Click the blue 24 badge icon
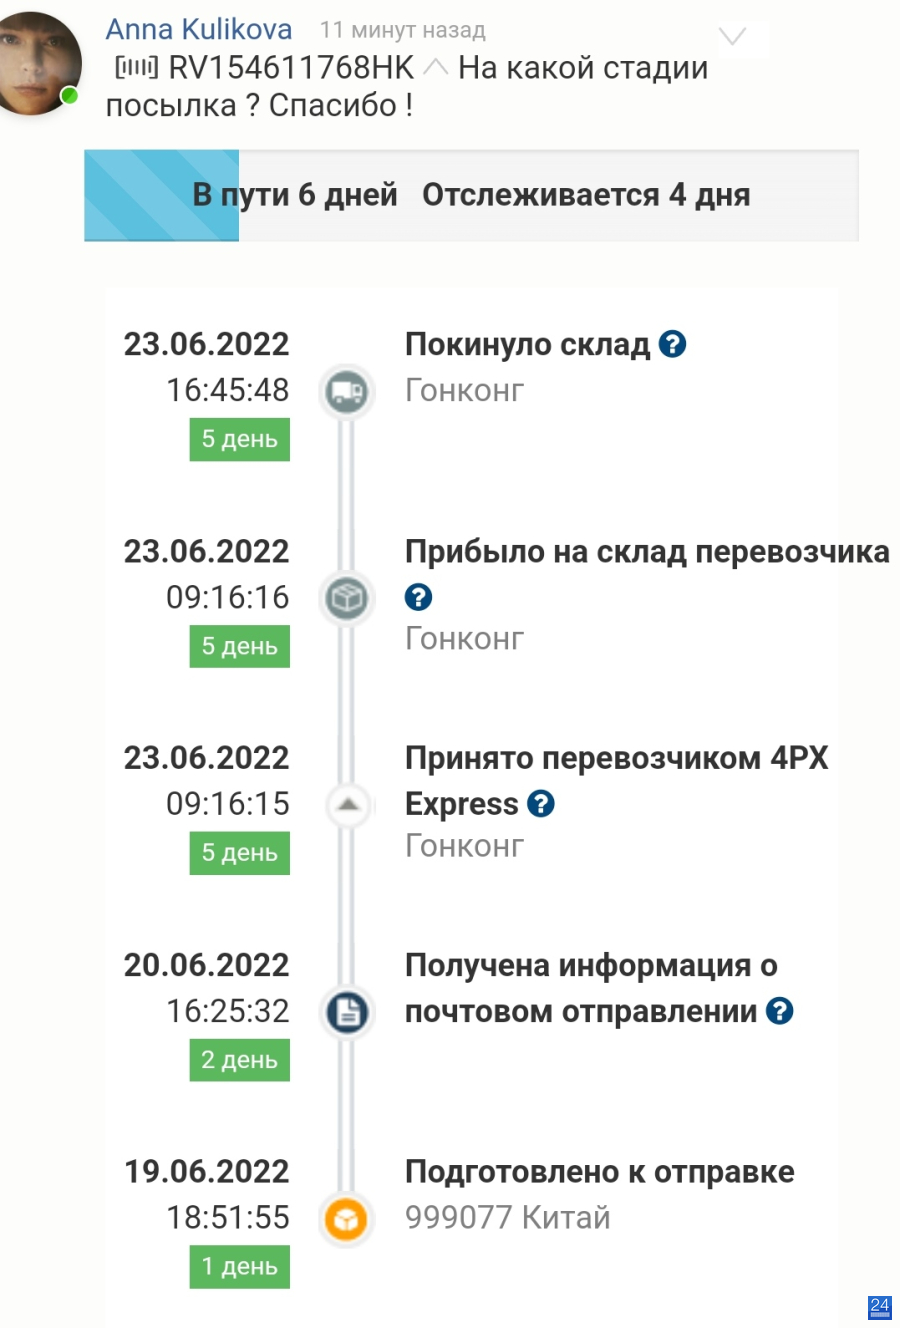Viewport: 900px width, 1328px height. [880, 1306]
